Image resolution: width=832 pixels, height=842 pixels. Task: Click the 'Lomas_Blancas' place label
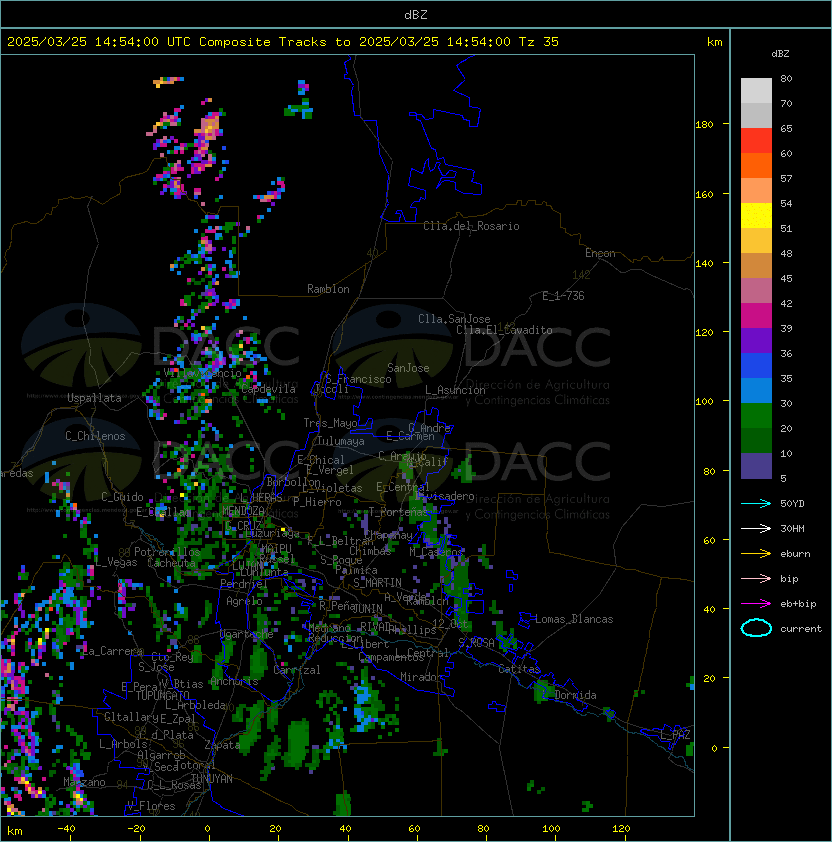click(x=574, y=619)
